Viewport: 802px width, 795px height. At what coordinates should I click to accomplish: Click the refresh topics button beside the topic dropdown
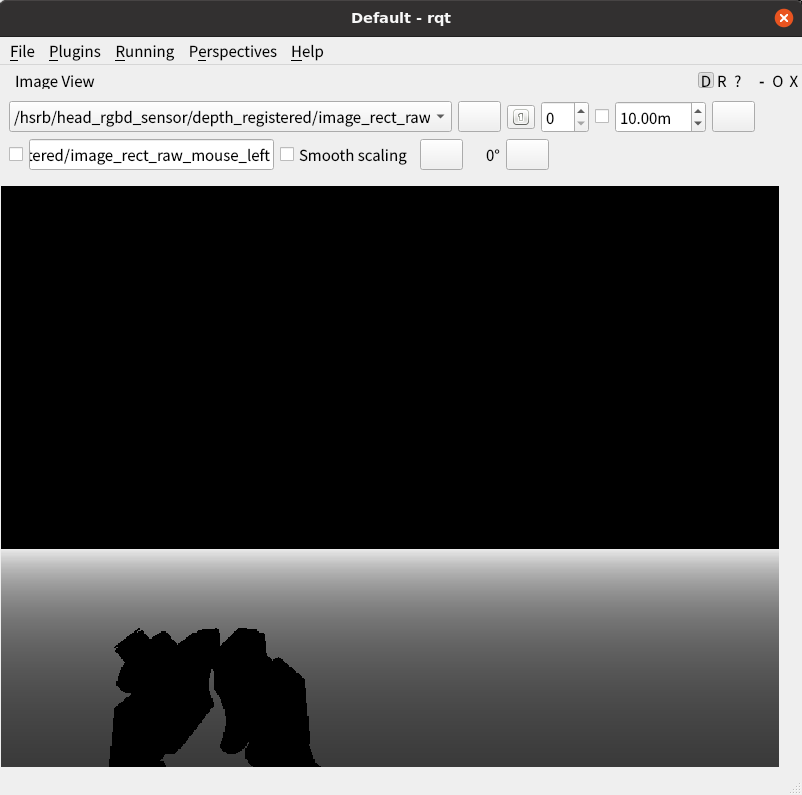pos(479,117)
